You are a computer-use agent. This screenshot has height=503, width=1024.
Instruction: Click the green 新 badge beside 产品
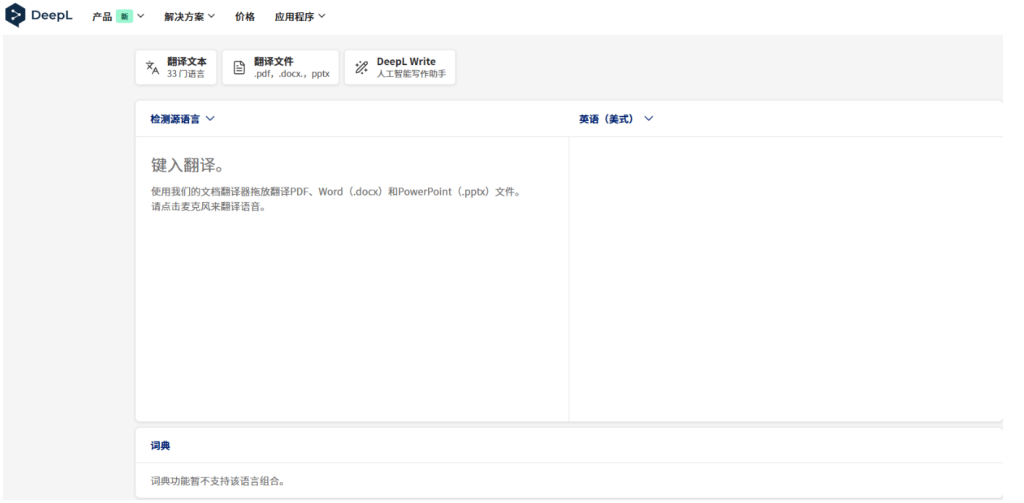click(x=124, y=17)
